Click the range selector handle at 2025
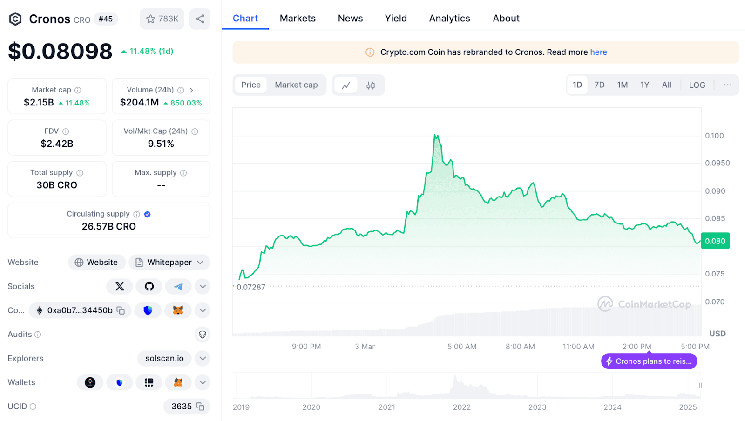Viewport: 745px width, 421px height. [x=700, y=385]
